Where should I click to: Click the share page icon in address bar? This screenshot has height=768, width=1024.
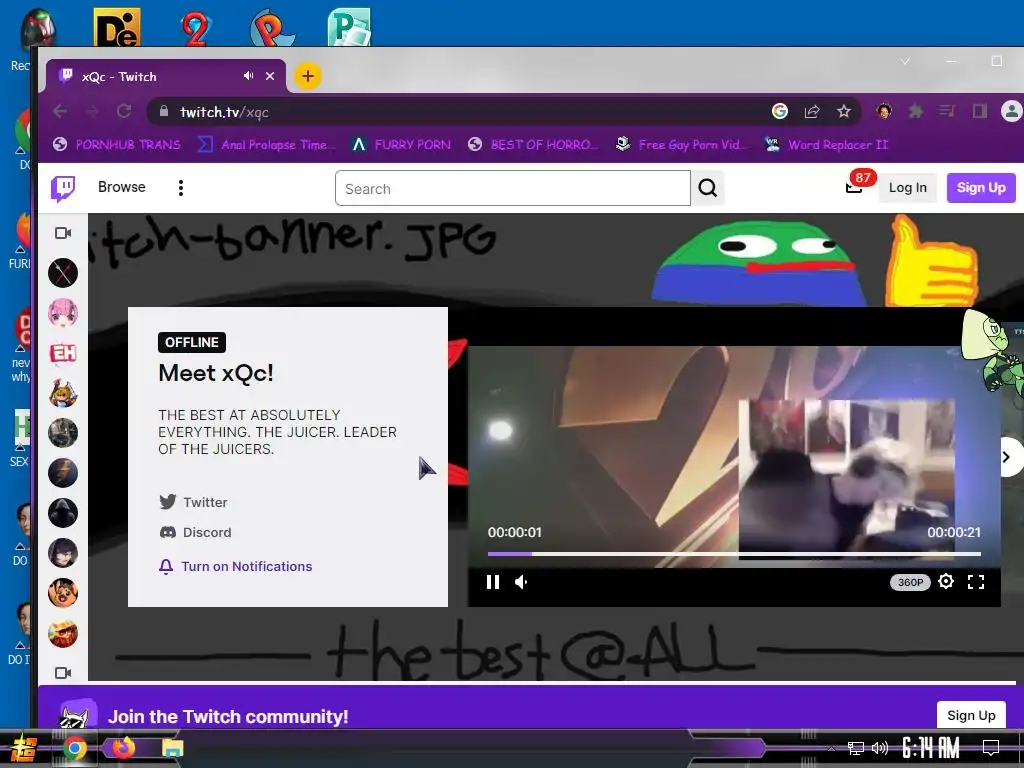812,112
